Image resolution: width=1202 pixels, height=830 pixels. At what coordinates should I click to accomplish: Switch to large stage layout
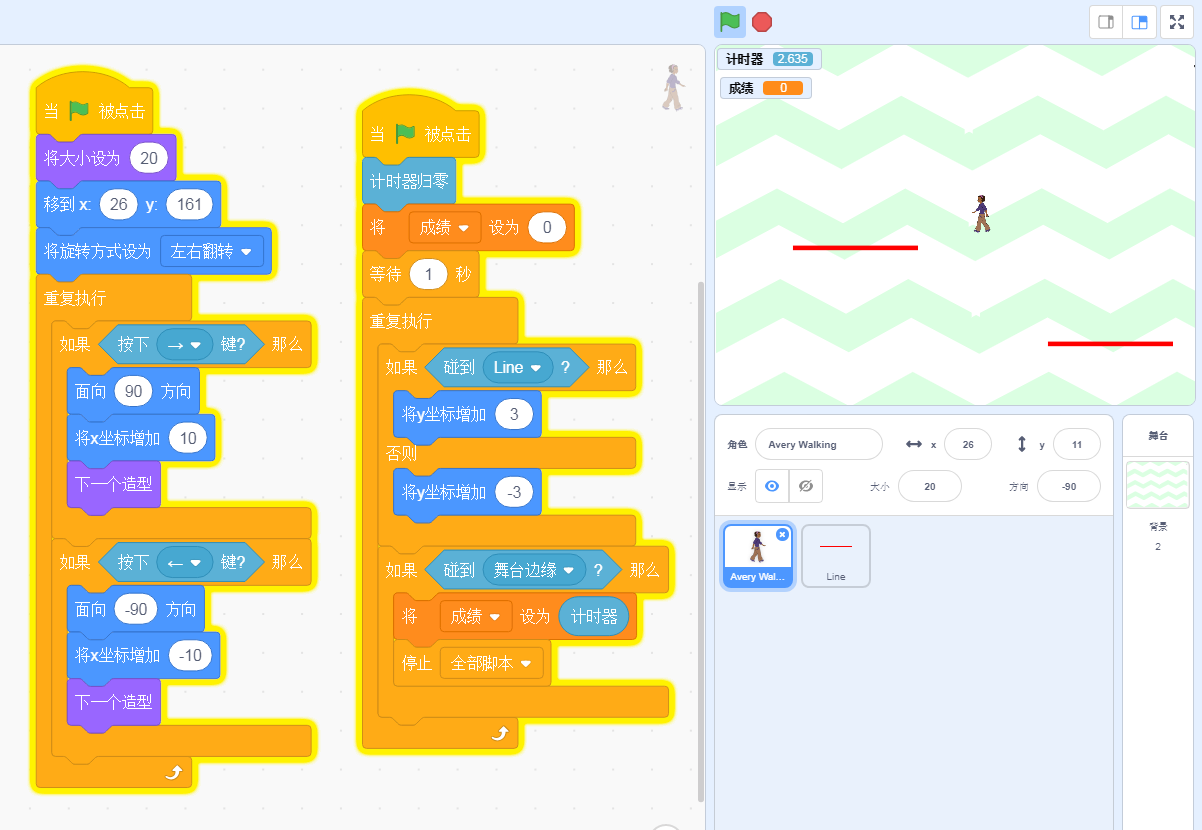point(1139,22)
